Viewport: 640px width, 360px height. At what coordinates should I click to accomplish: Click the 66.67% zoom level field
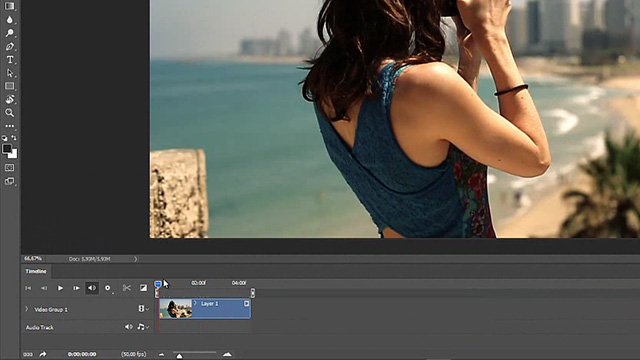(33, 259)
